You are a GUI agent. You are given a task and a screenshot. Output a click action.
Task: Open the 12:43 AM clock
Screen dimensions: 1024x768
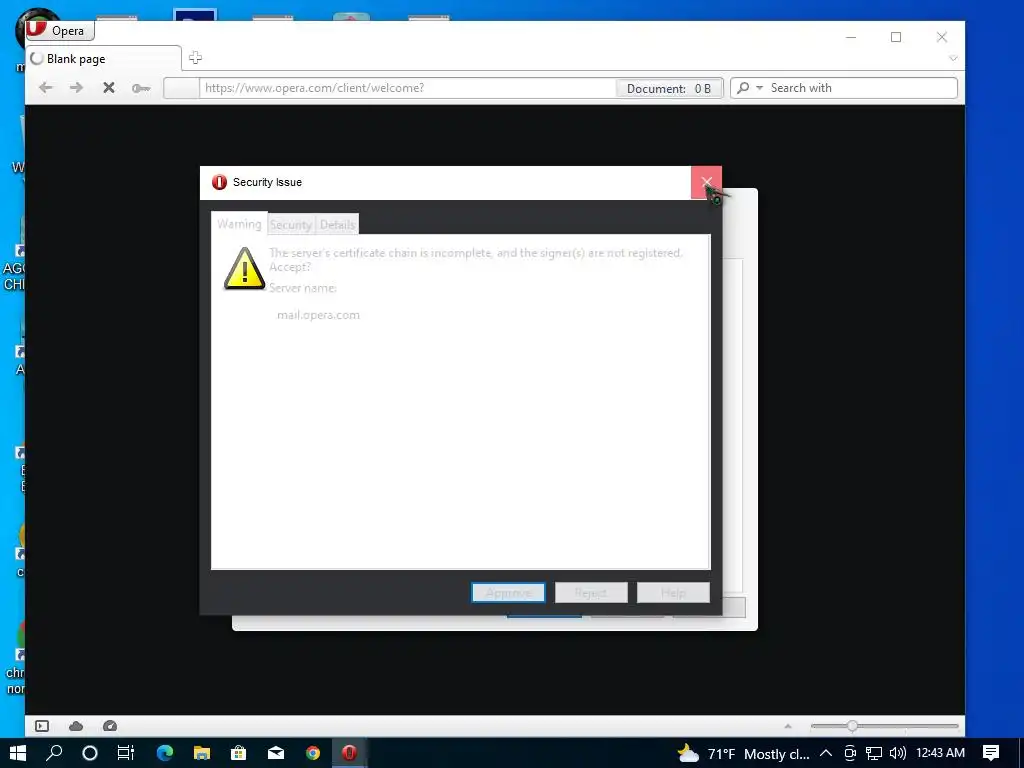coord(940,753)
